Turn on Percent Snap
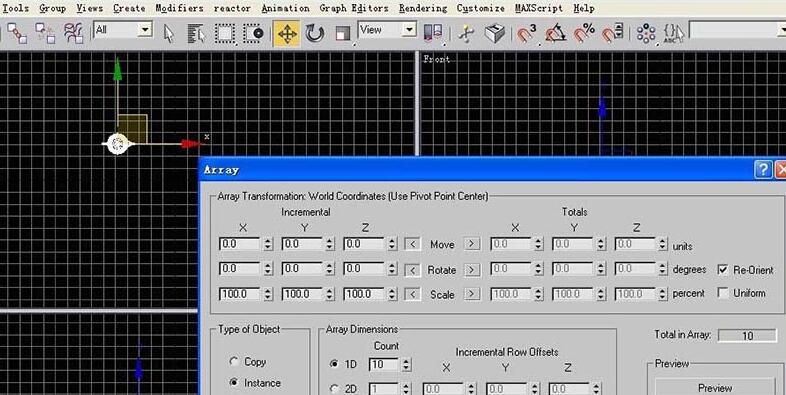 pyautogui.click(x=583, y=34)
